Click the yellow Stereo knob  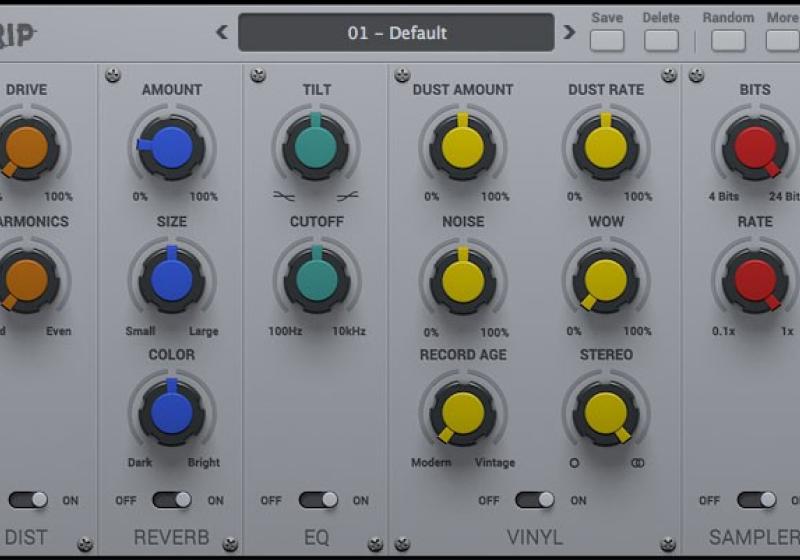(x=605, y=412)
